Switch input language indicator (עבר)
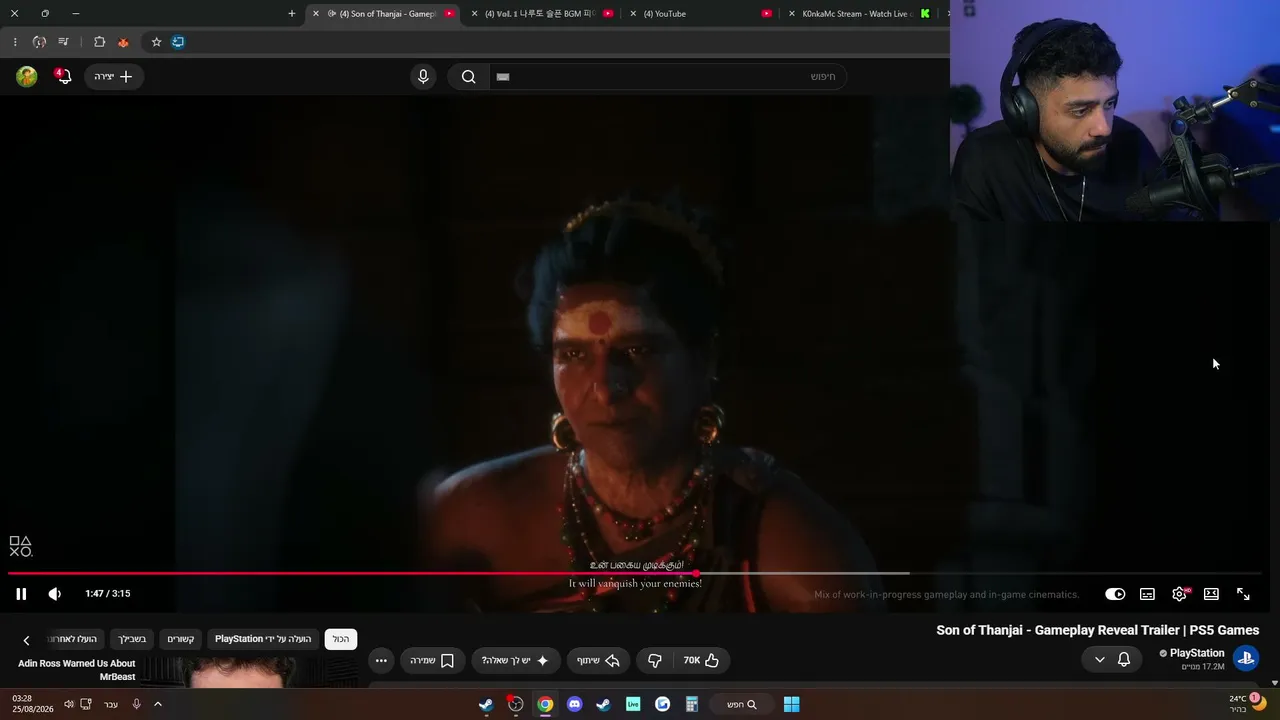Screen dimensions: 1280x720 pos(111,704)
